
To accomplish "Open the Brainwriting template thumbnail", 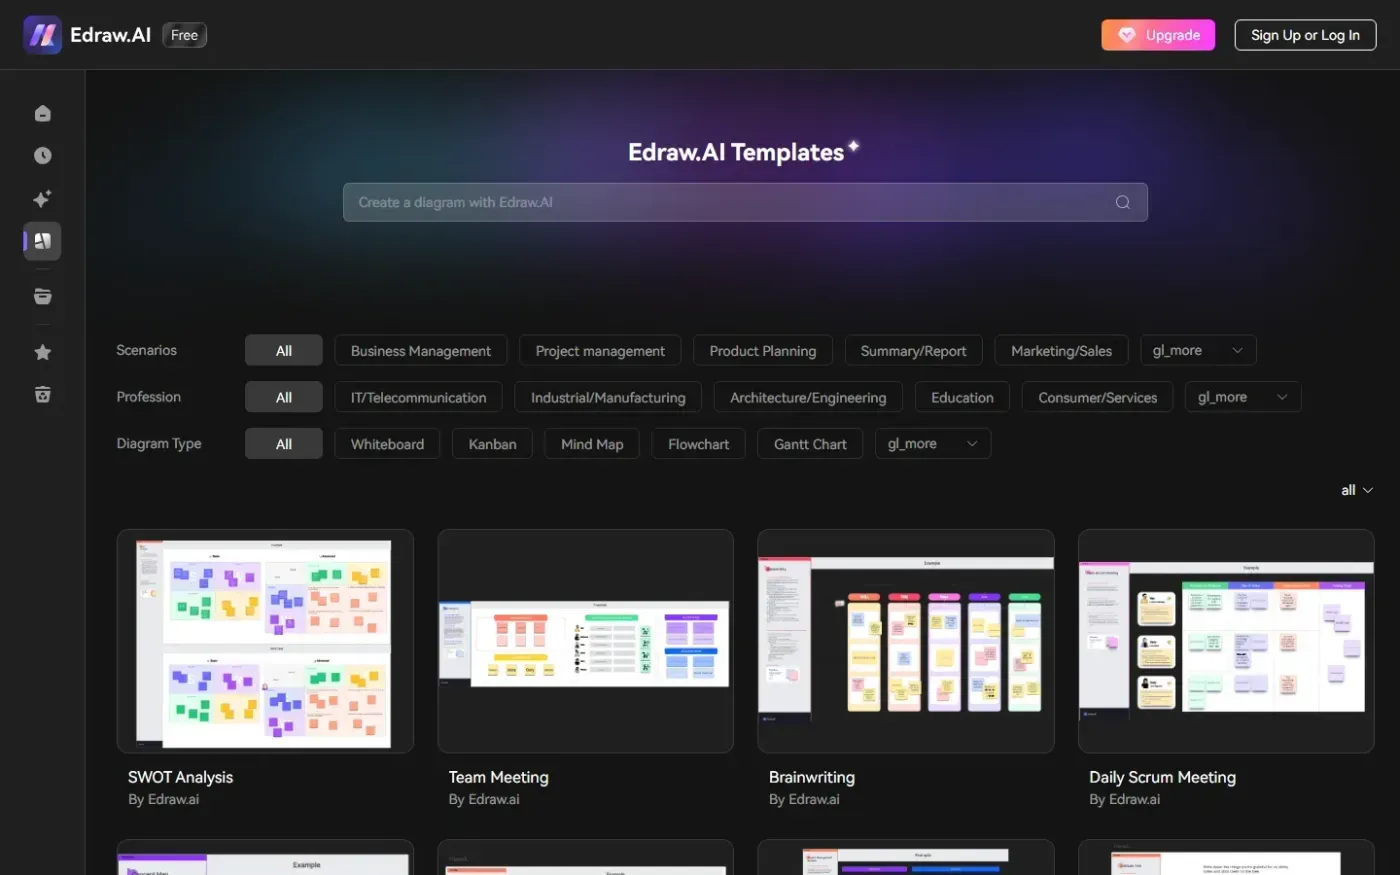I will coord(906,641).
